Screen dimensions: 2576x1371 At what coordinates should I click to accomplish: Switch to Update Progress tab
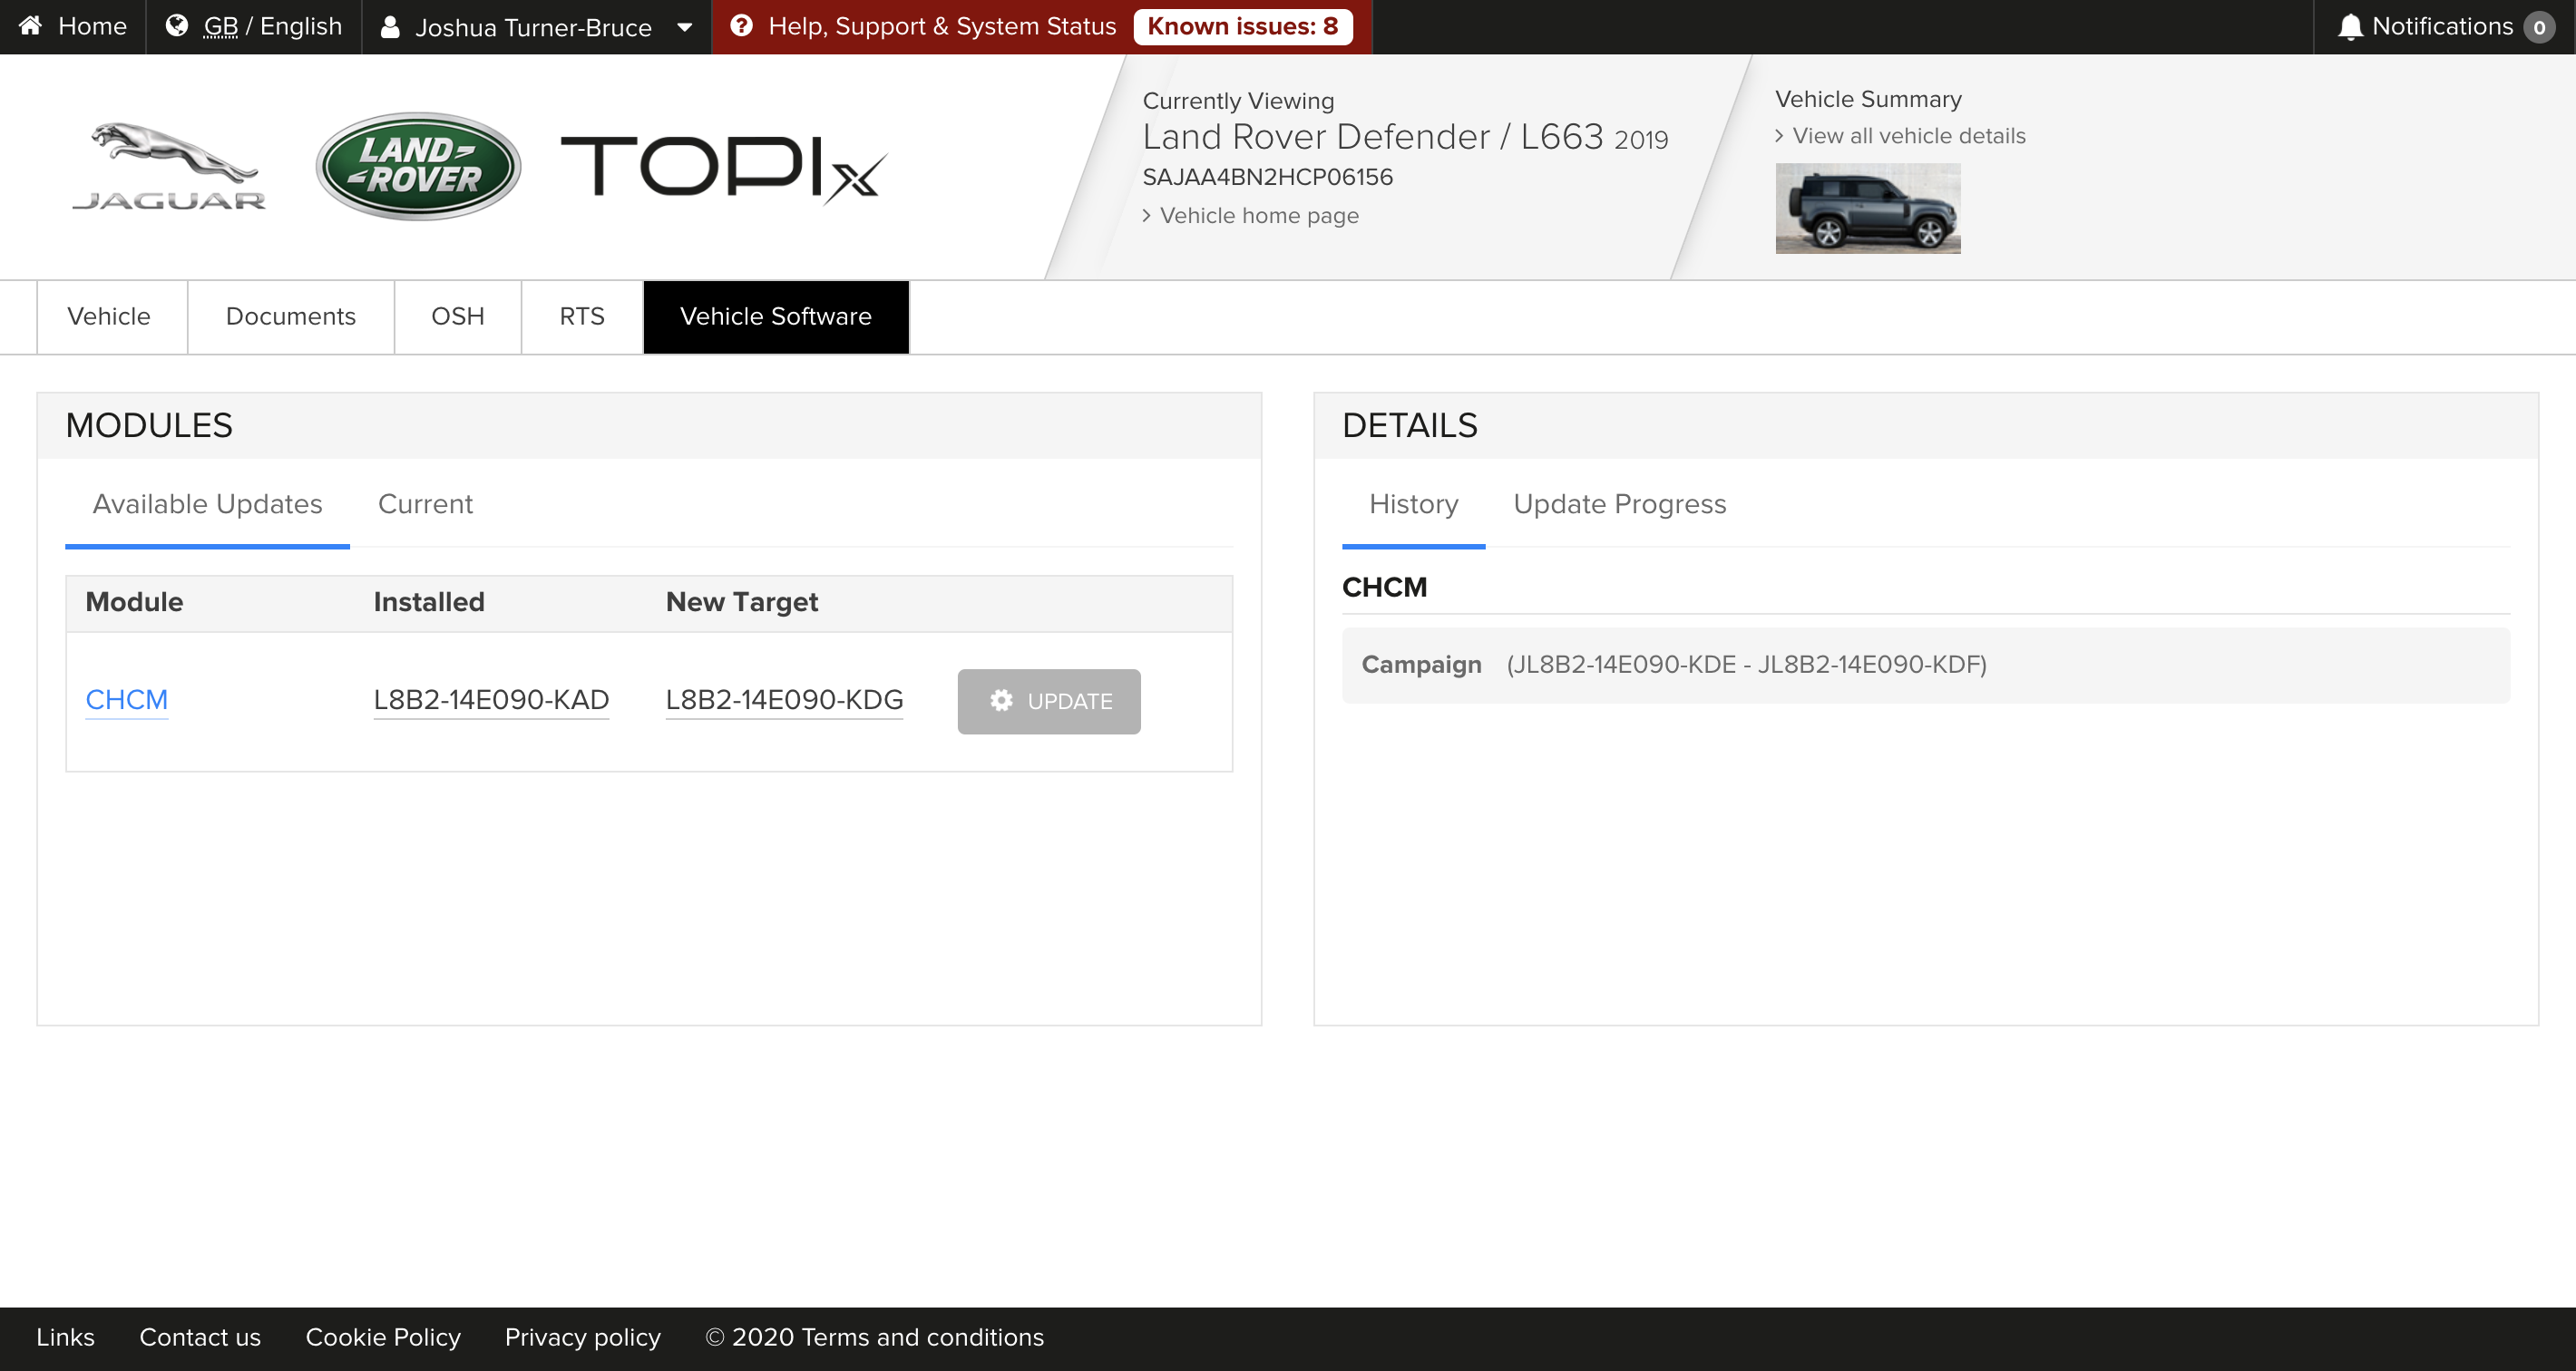(1620, 505)
